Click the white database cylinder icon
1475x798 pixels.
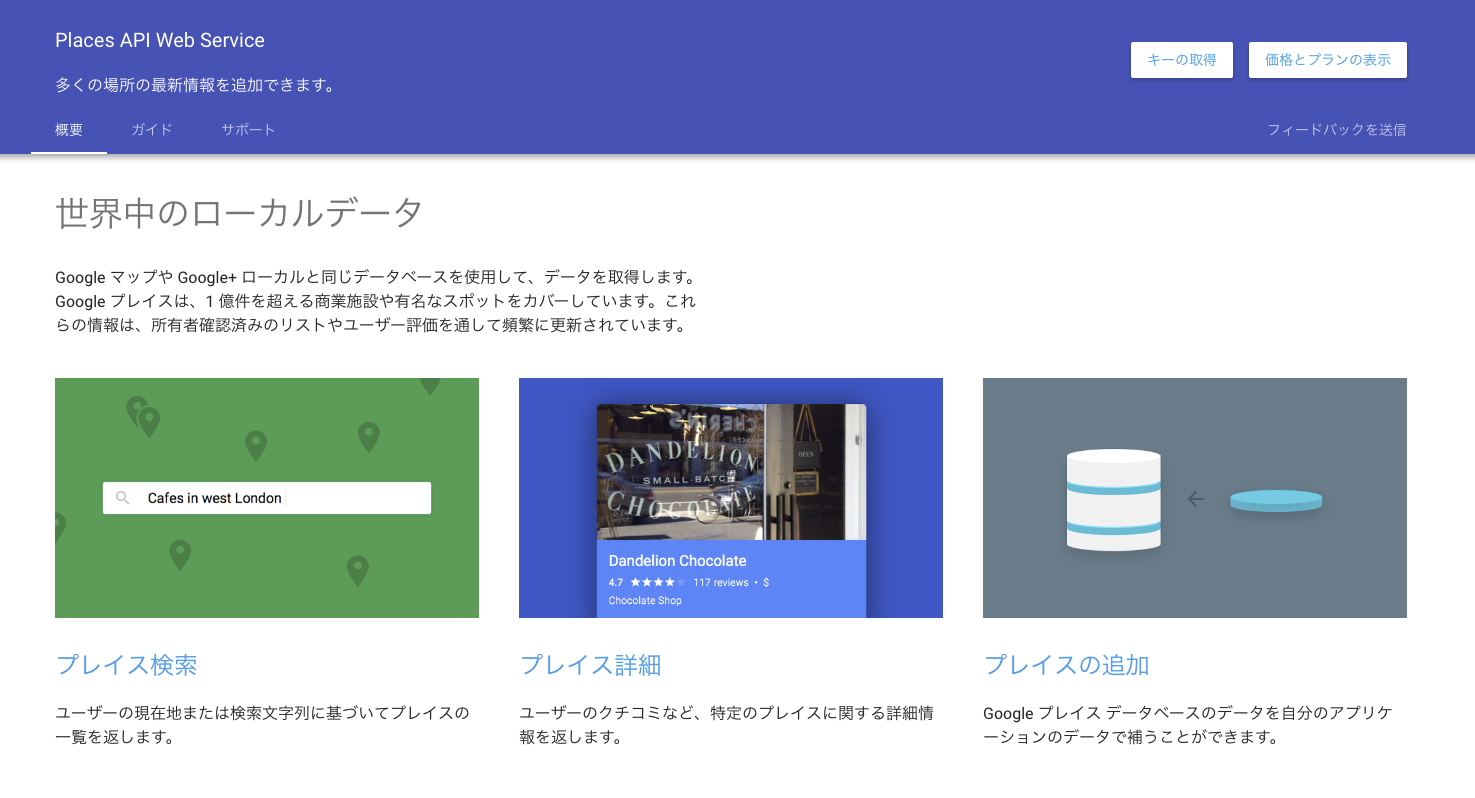(x=1114, y=499)
